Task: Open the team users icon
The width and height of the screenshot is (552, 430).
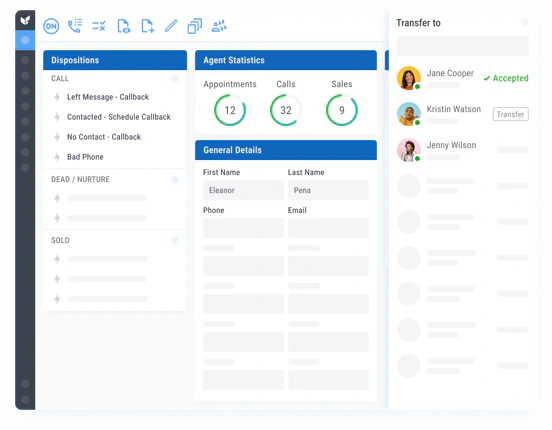Action: tap(219, 26)
